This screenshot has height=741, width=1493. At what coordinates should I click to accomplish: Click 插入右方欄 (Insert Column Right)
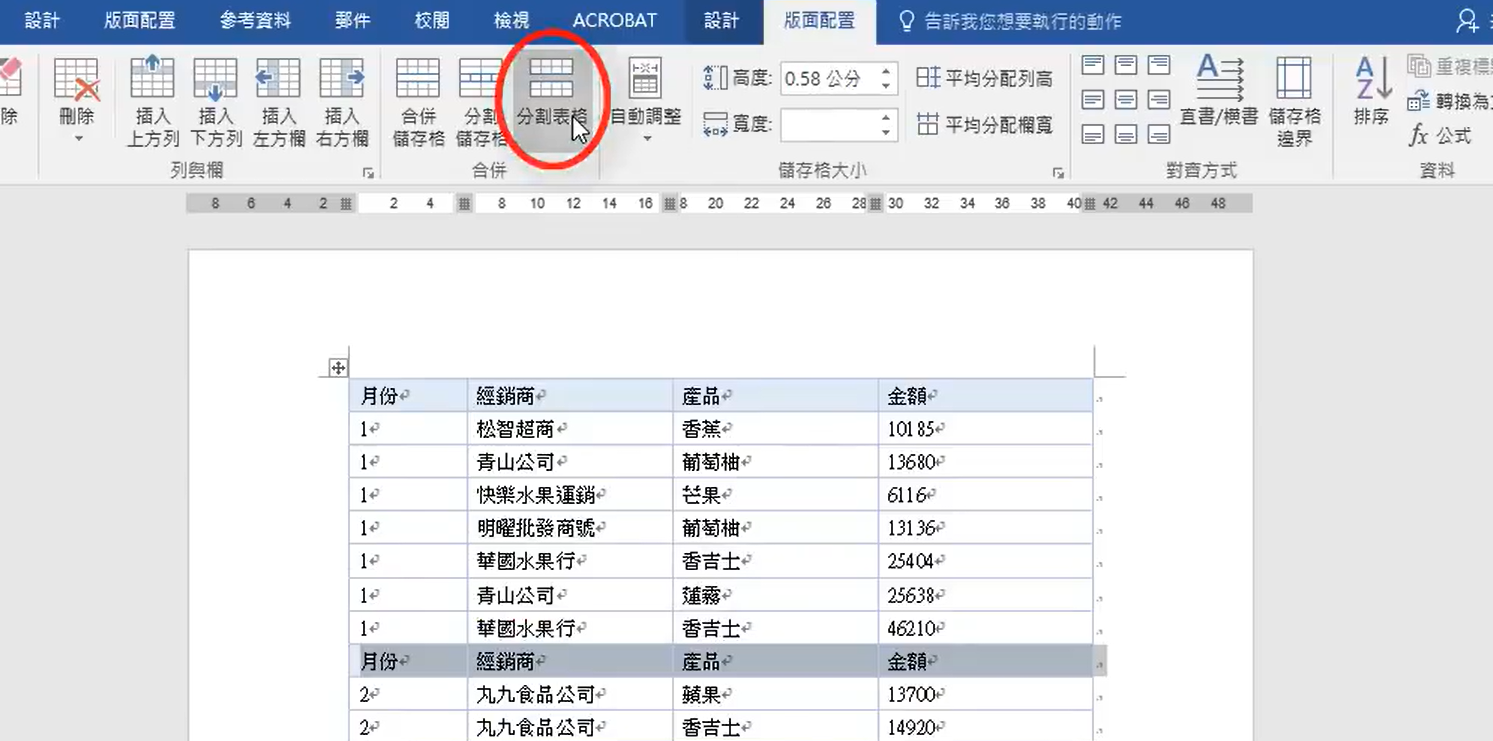click(x=341, y=103)
